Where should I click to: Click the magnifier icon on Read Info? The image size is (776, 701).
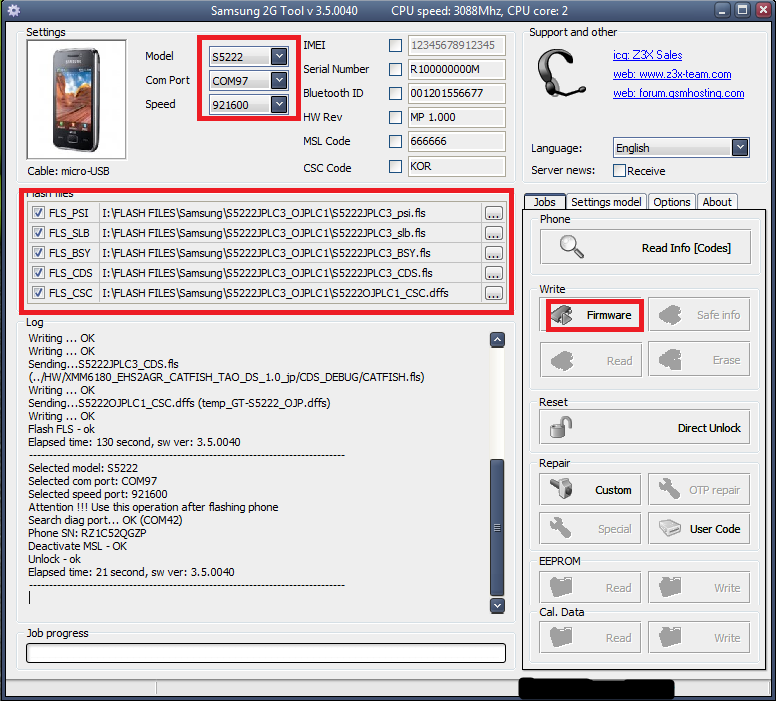pyautogui.click(x=571, y=247)
